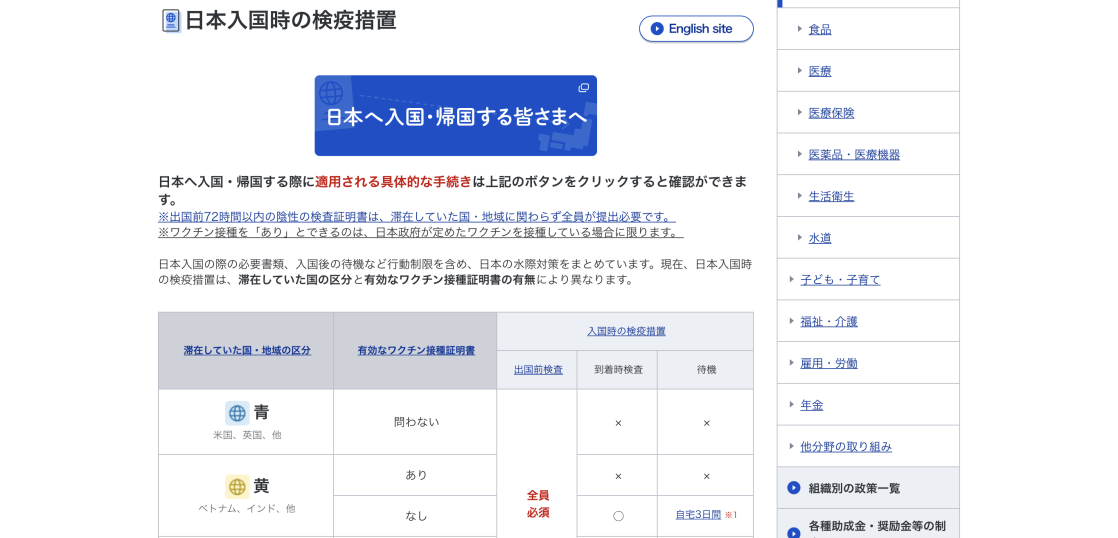Viewport: 1118px width, 538px height.
Task: Open the 自宅3日間 quarantine link
Action: coord(697,515)
